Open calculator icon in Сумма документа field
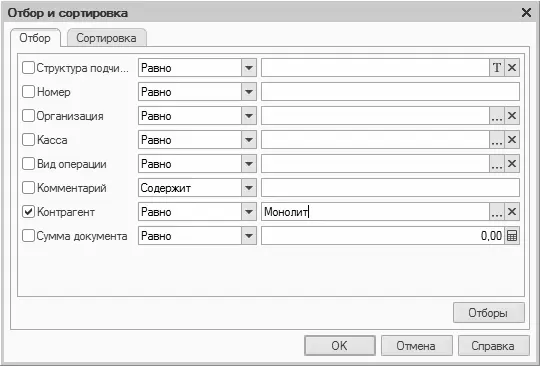The width and height of the screenshot is (540, 366). [x=512, y=236]
